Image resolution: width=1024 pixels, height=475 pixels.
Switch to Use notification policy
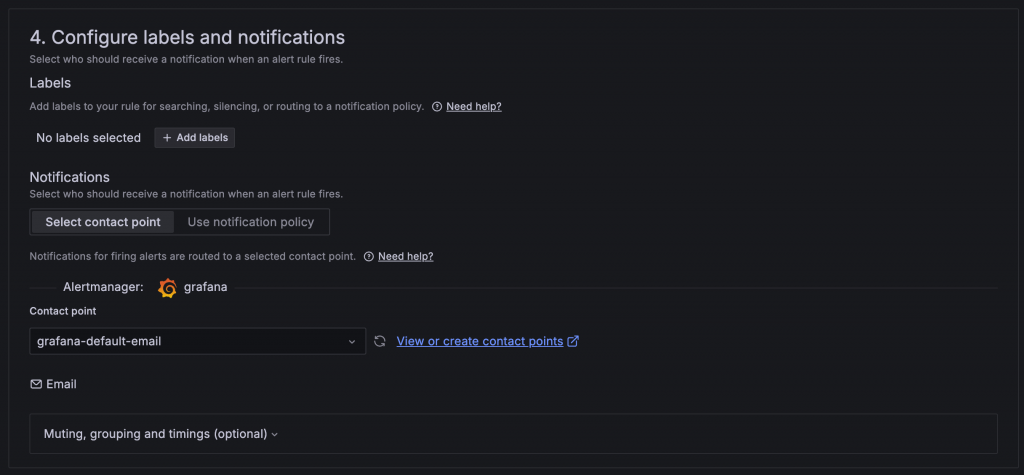point(251,222)
